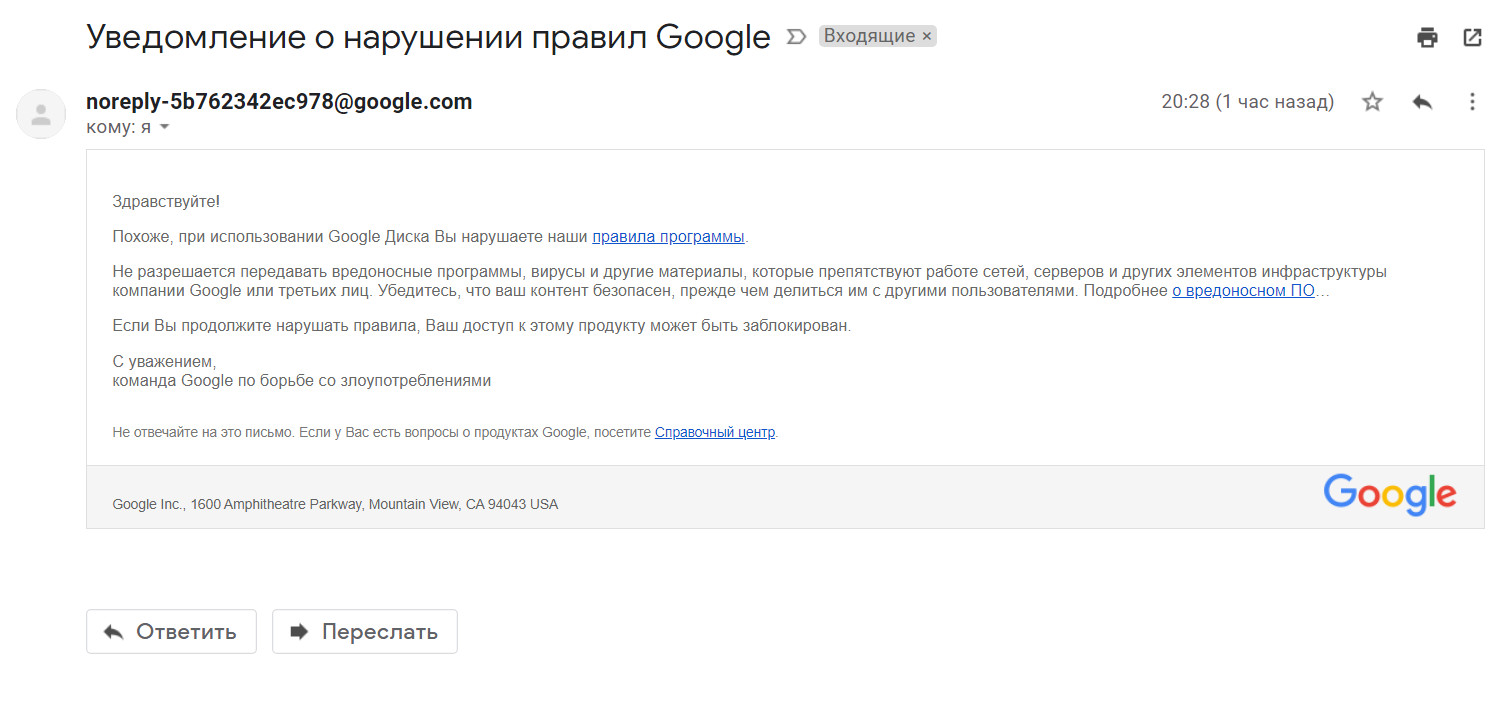Visit the "Справочный центр" link

pos(714,433)
